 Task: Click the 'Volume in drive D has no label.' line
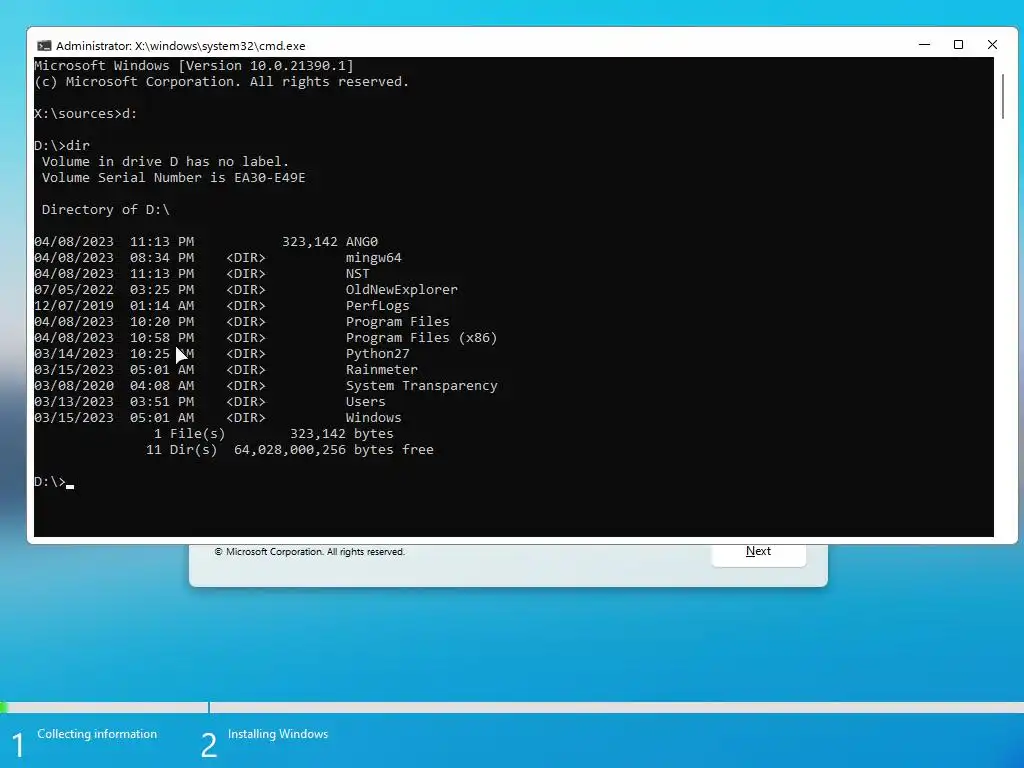(x=165, y=161)
